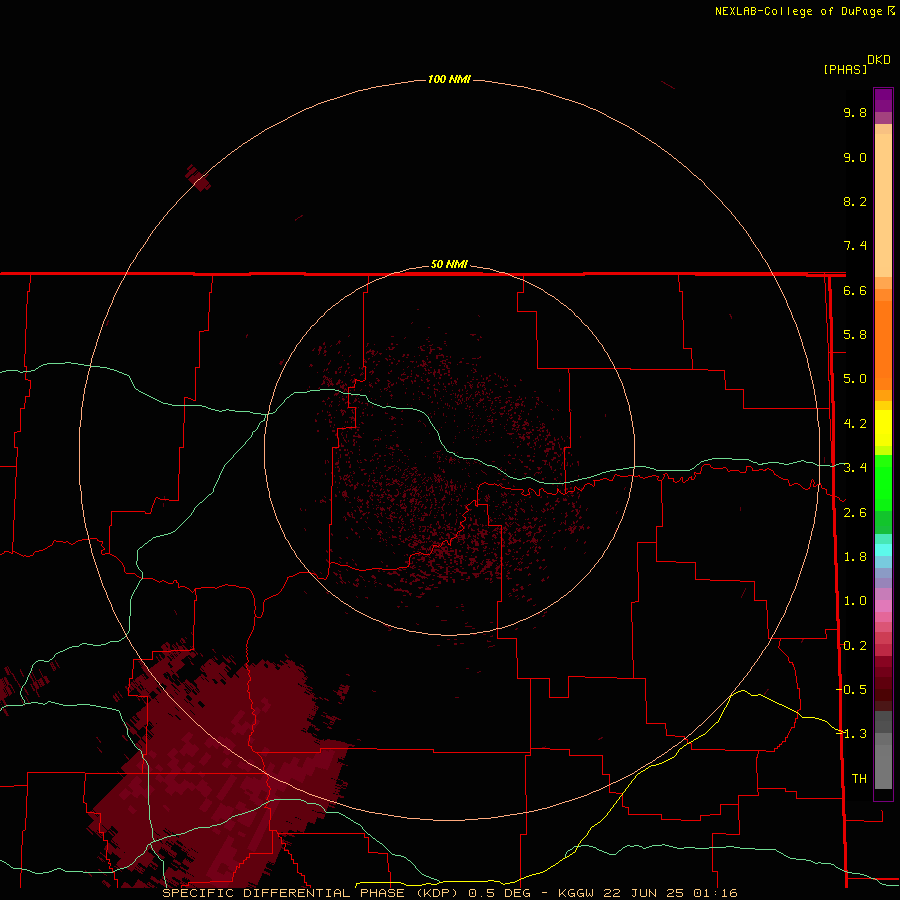
Task: Click the 9.0 color scale value
Action: pyautogui.click(x=855, y=157)
